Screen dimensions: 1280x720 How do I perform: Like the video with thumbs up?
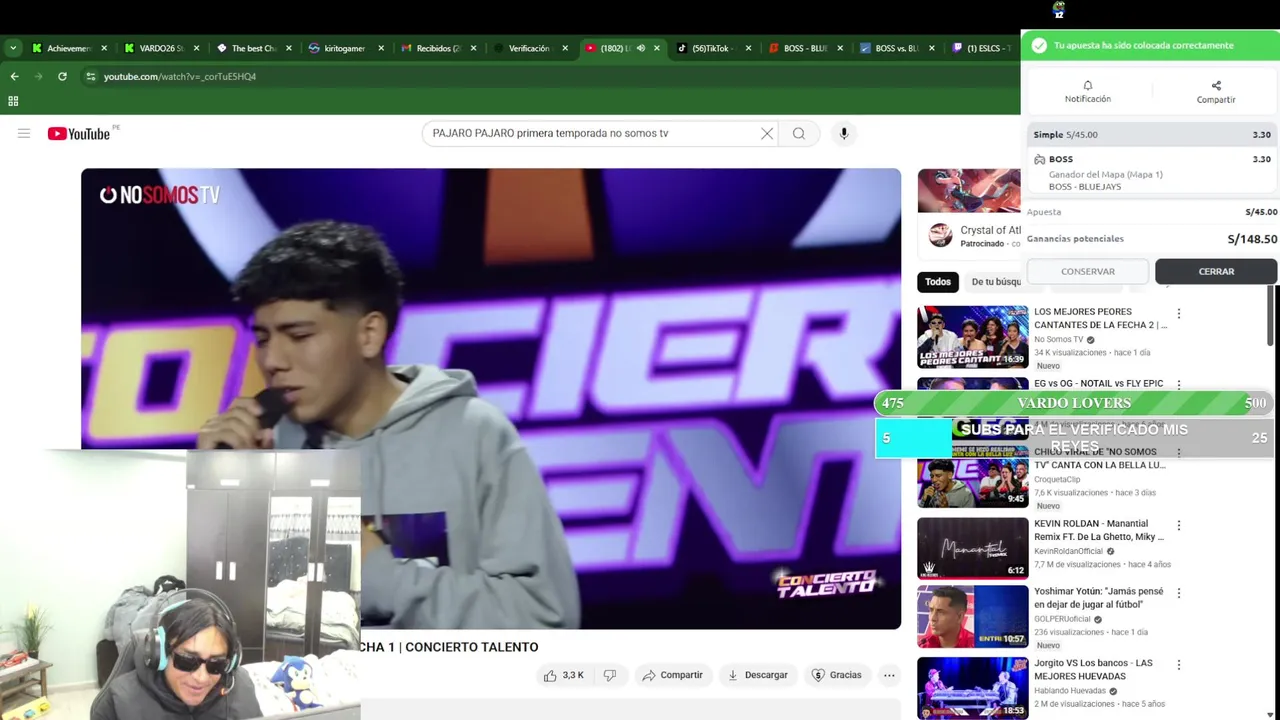tap(563, 675)
